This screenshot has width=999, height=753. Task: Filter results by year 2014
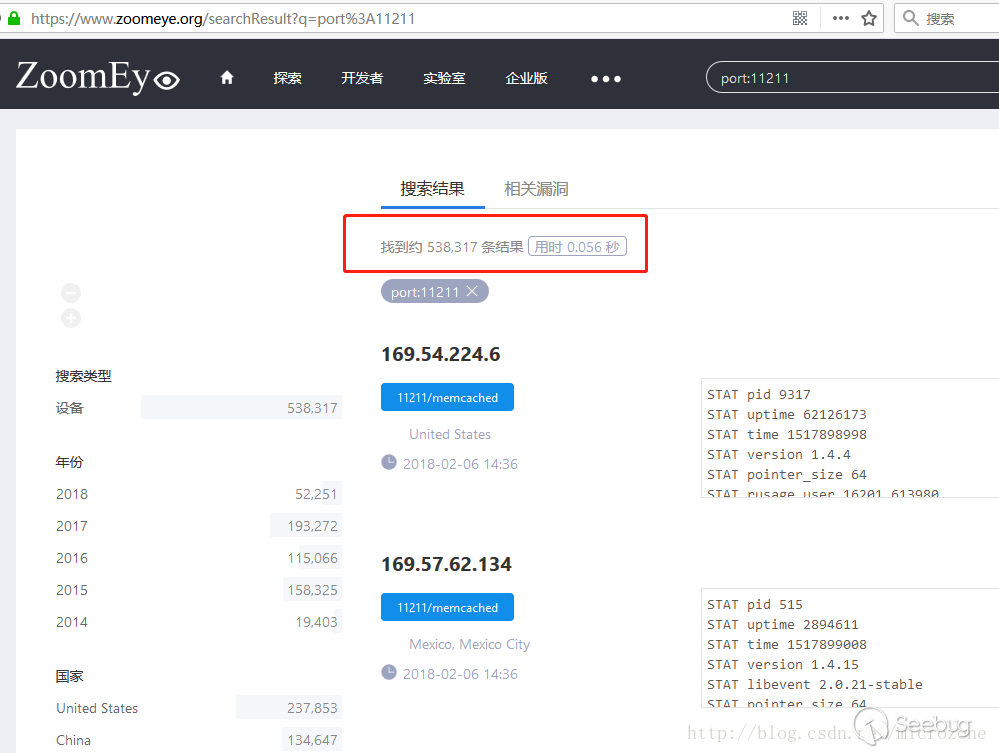pos(198,622)
